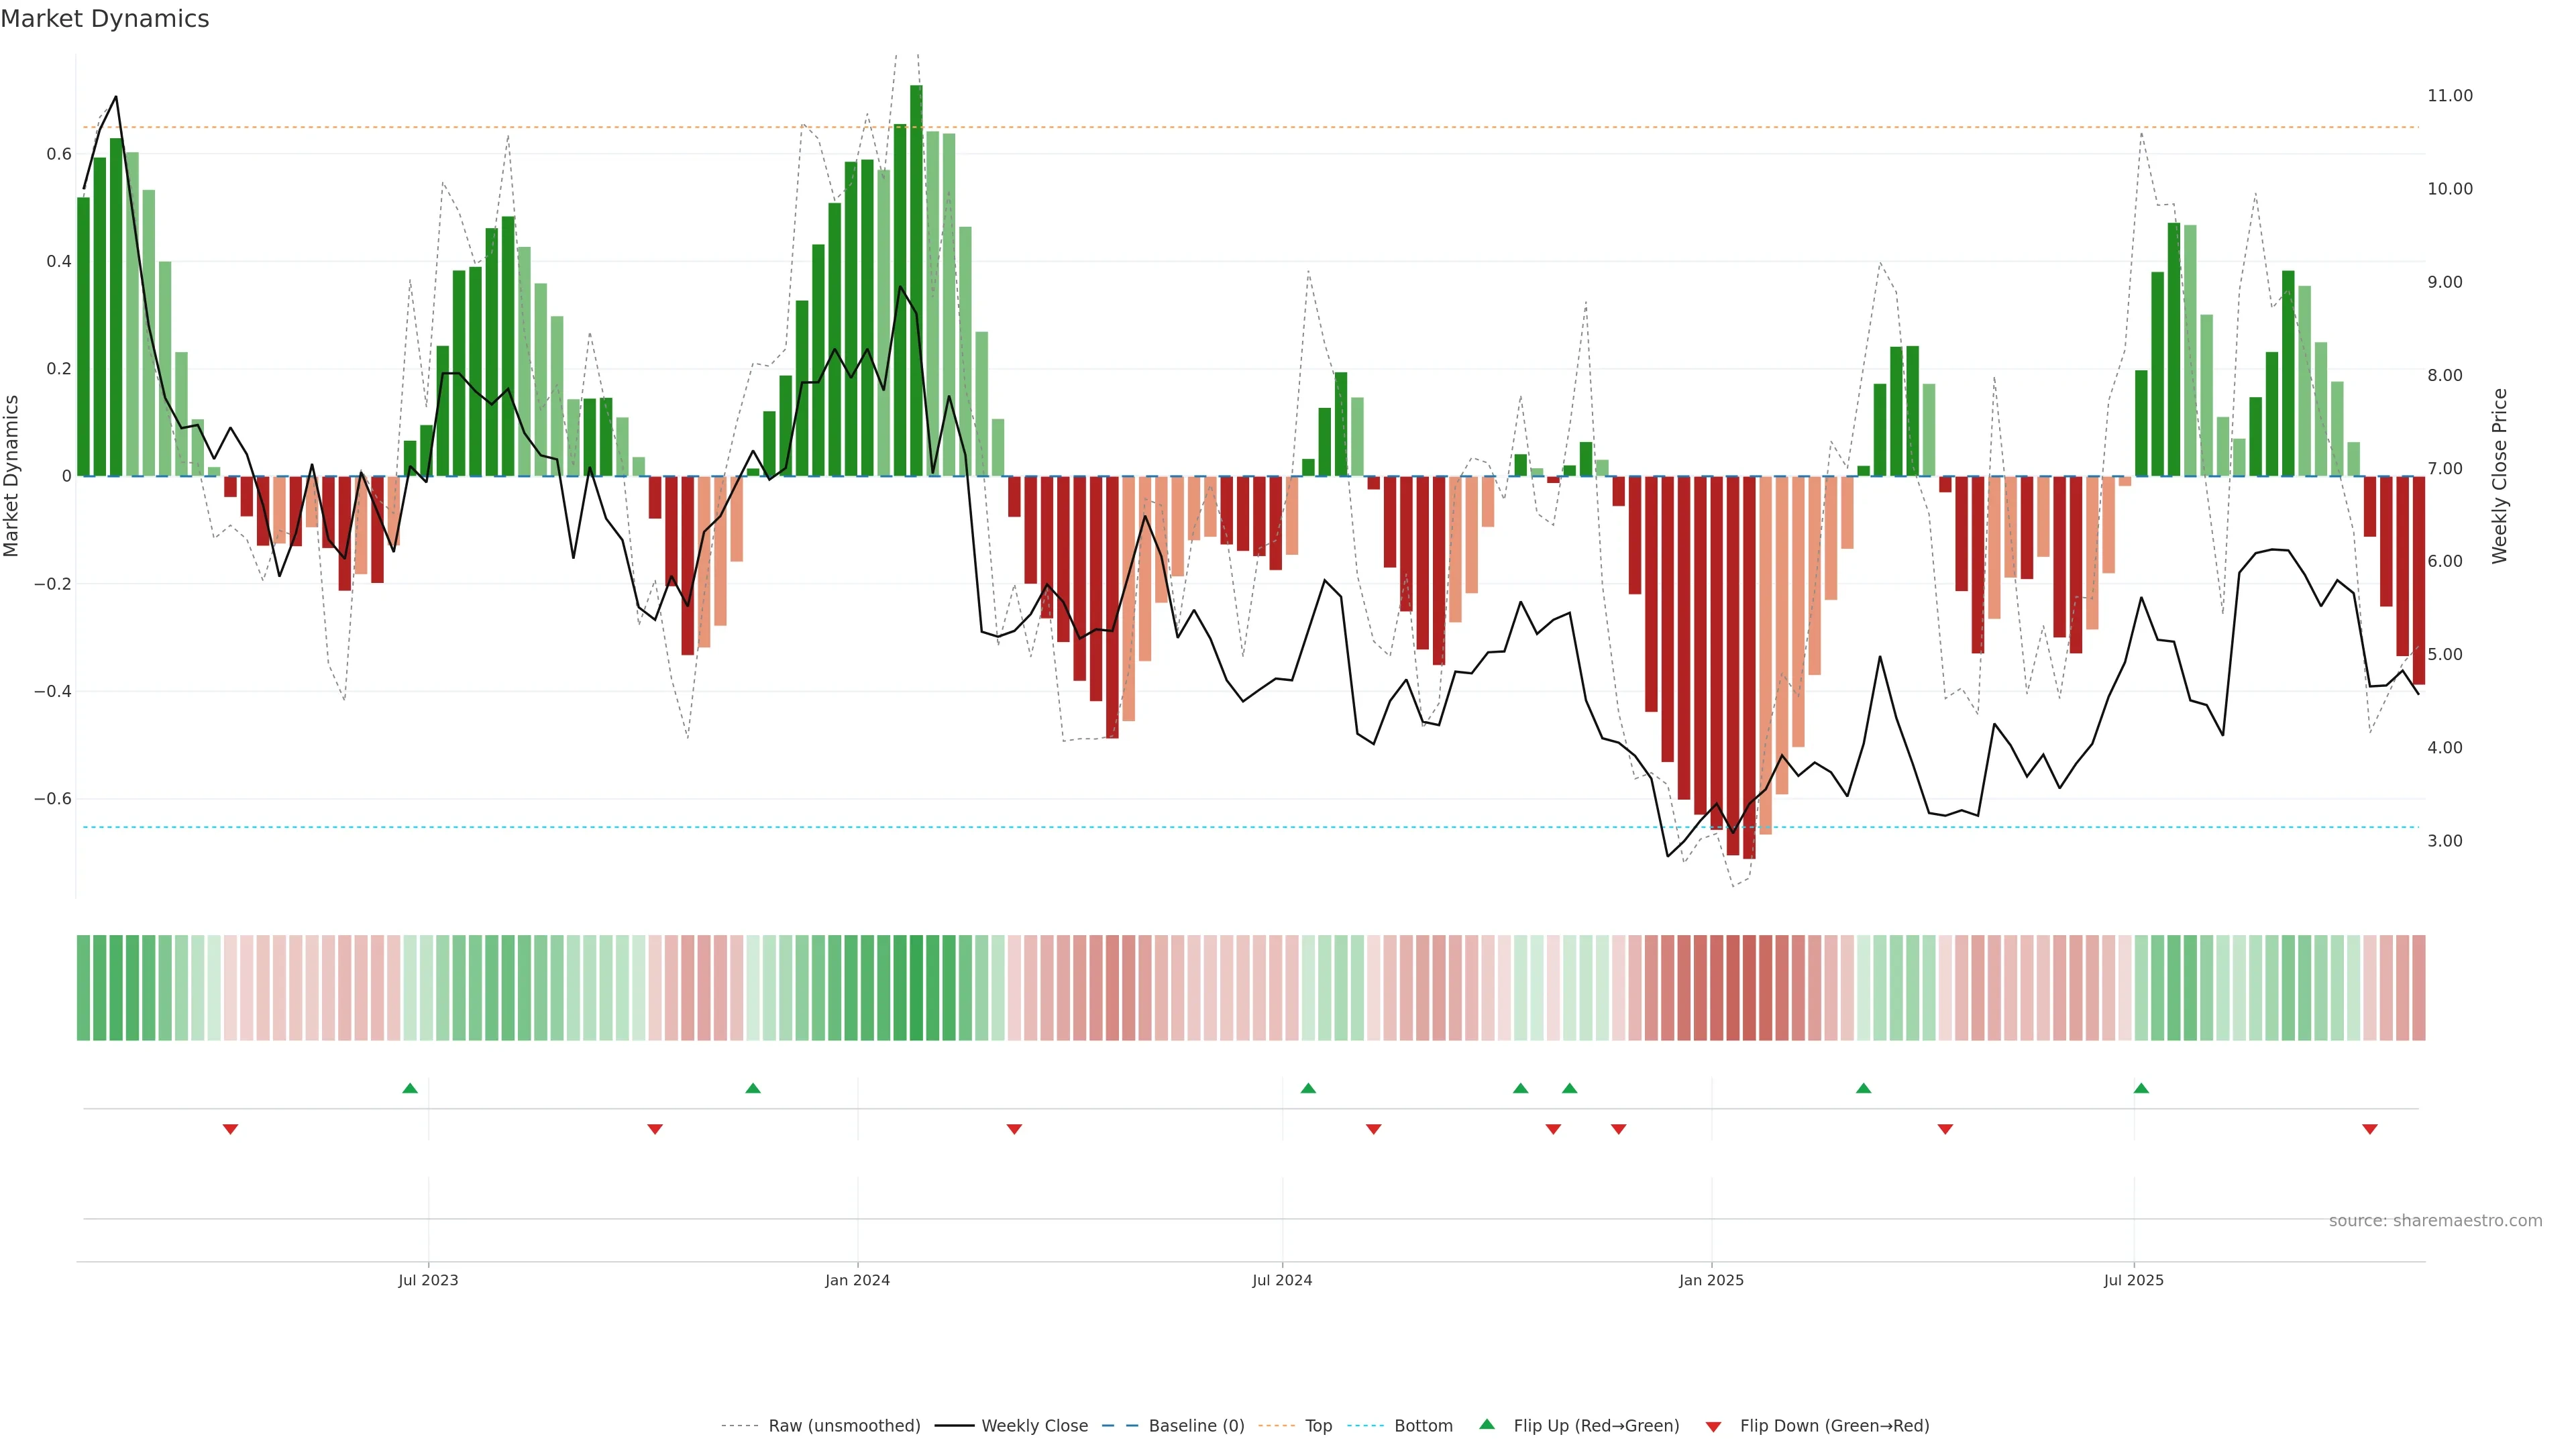Click the flip-up triangle right of the Jul 2024 gridline
Screen dimensions: 2576x1449
pyautogui.click(x=1308, y=1088)
